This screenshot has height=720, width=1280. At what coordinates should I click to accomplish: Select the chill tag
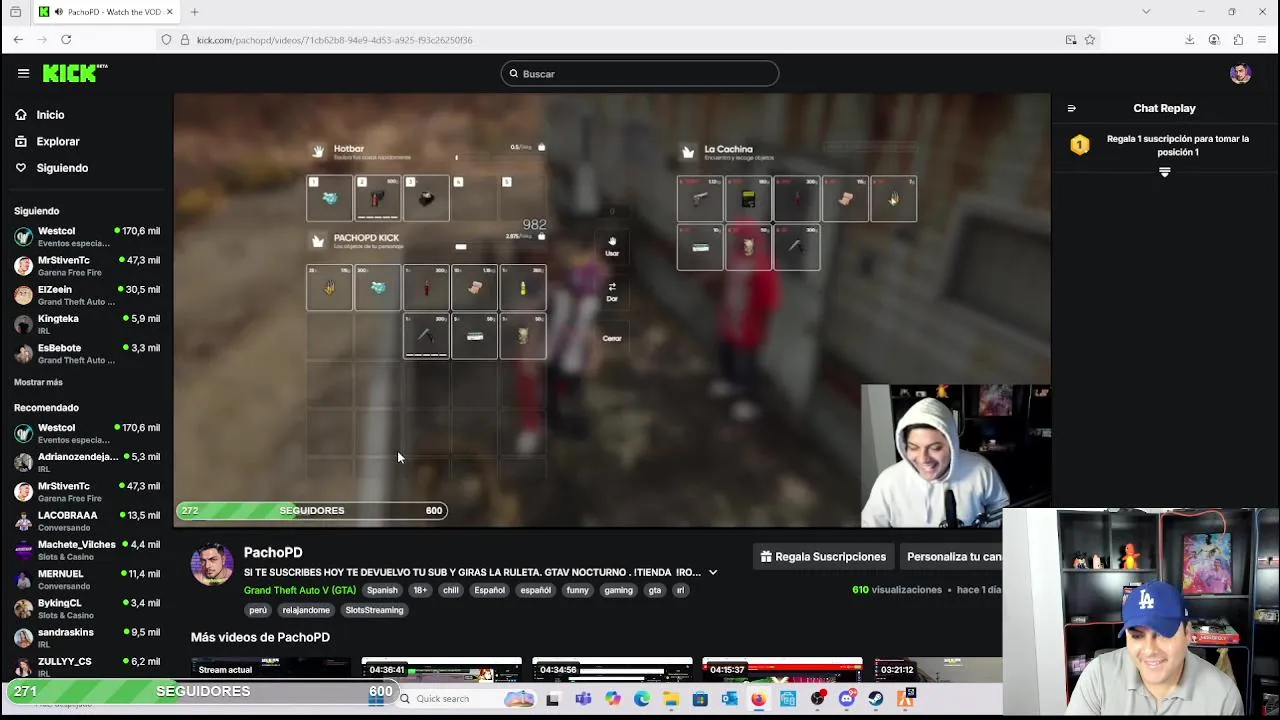[x=451, y=590]
